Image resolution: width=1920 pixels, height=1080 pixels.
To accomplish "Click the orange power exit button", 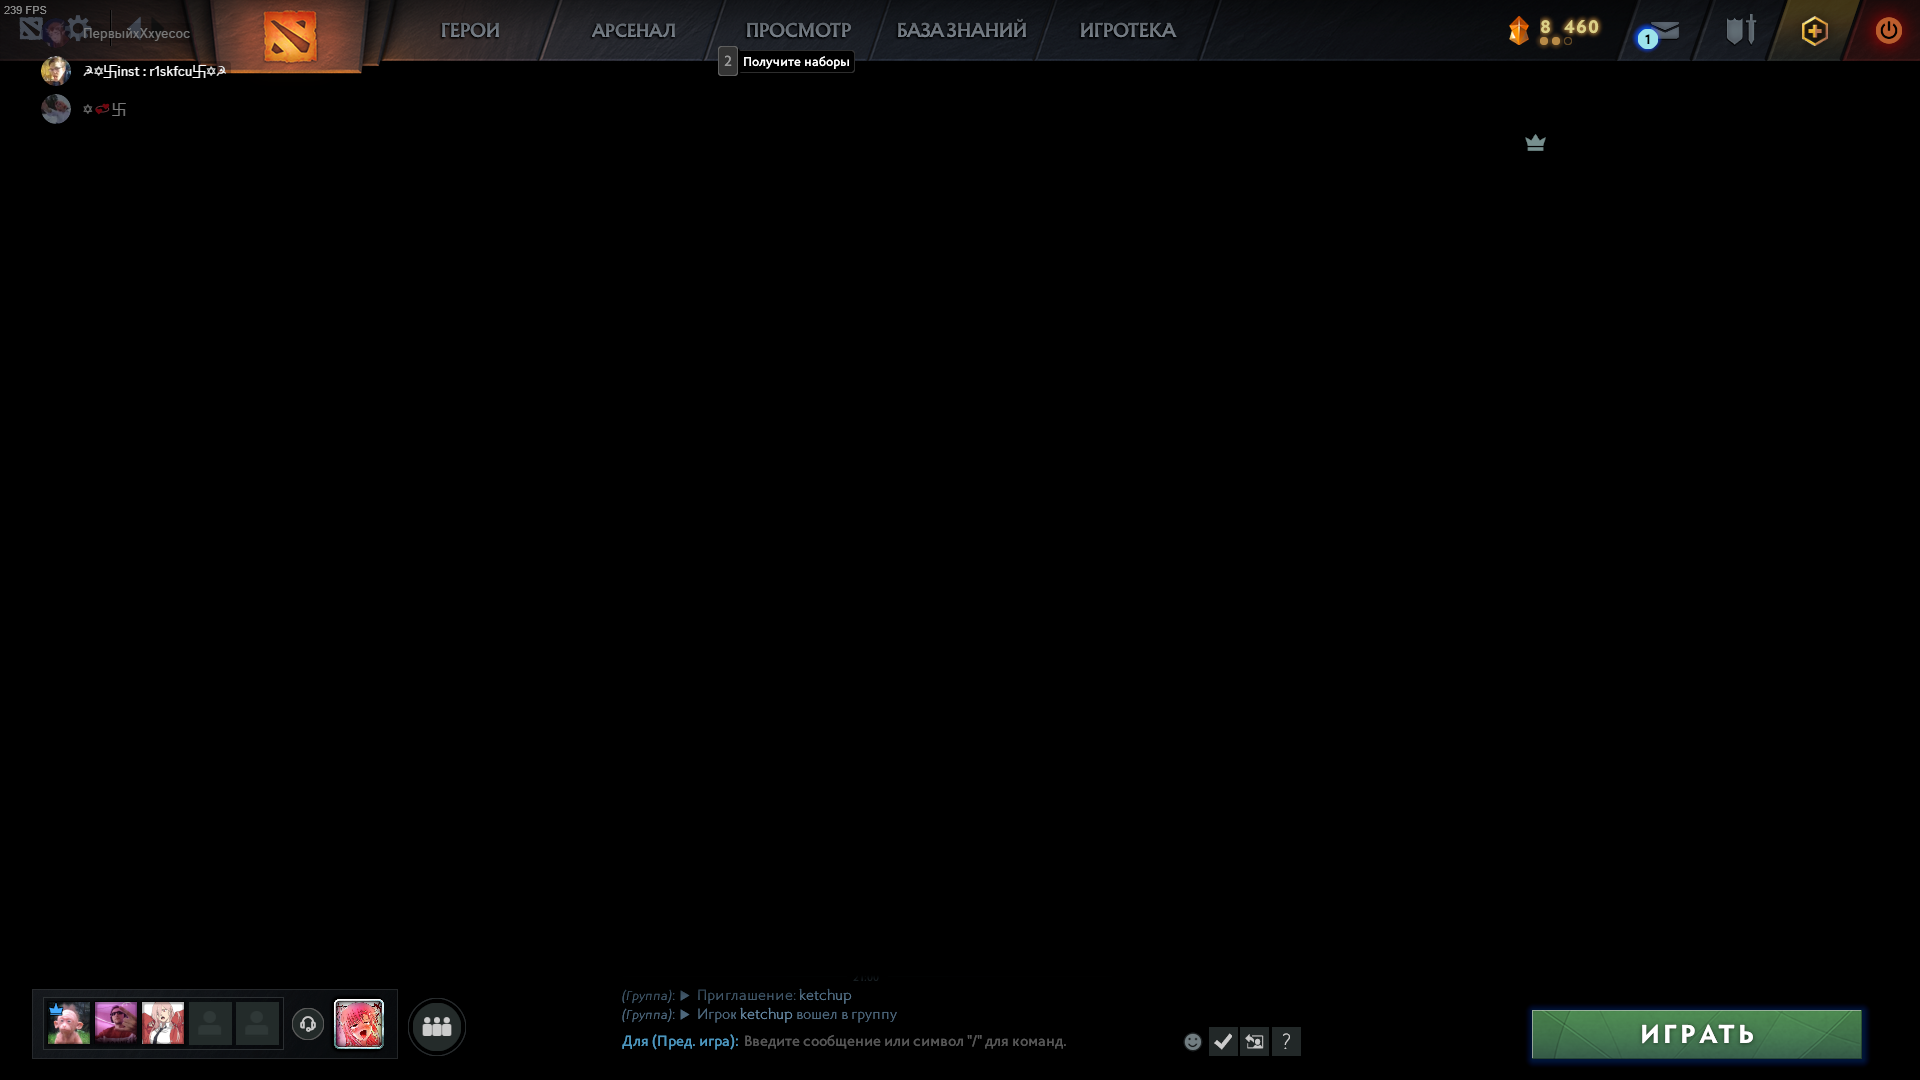I will tap(1888, 30).
